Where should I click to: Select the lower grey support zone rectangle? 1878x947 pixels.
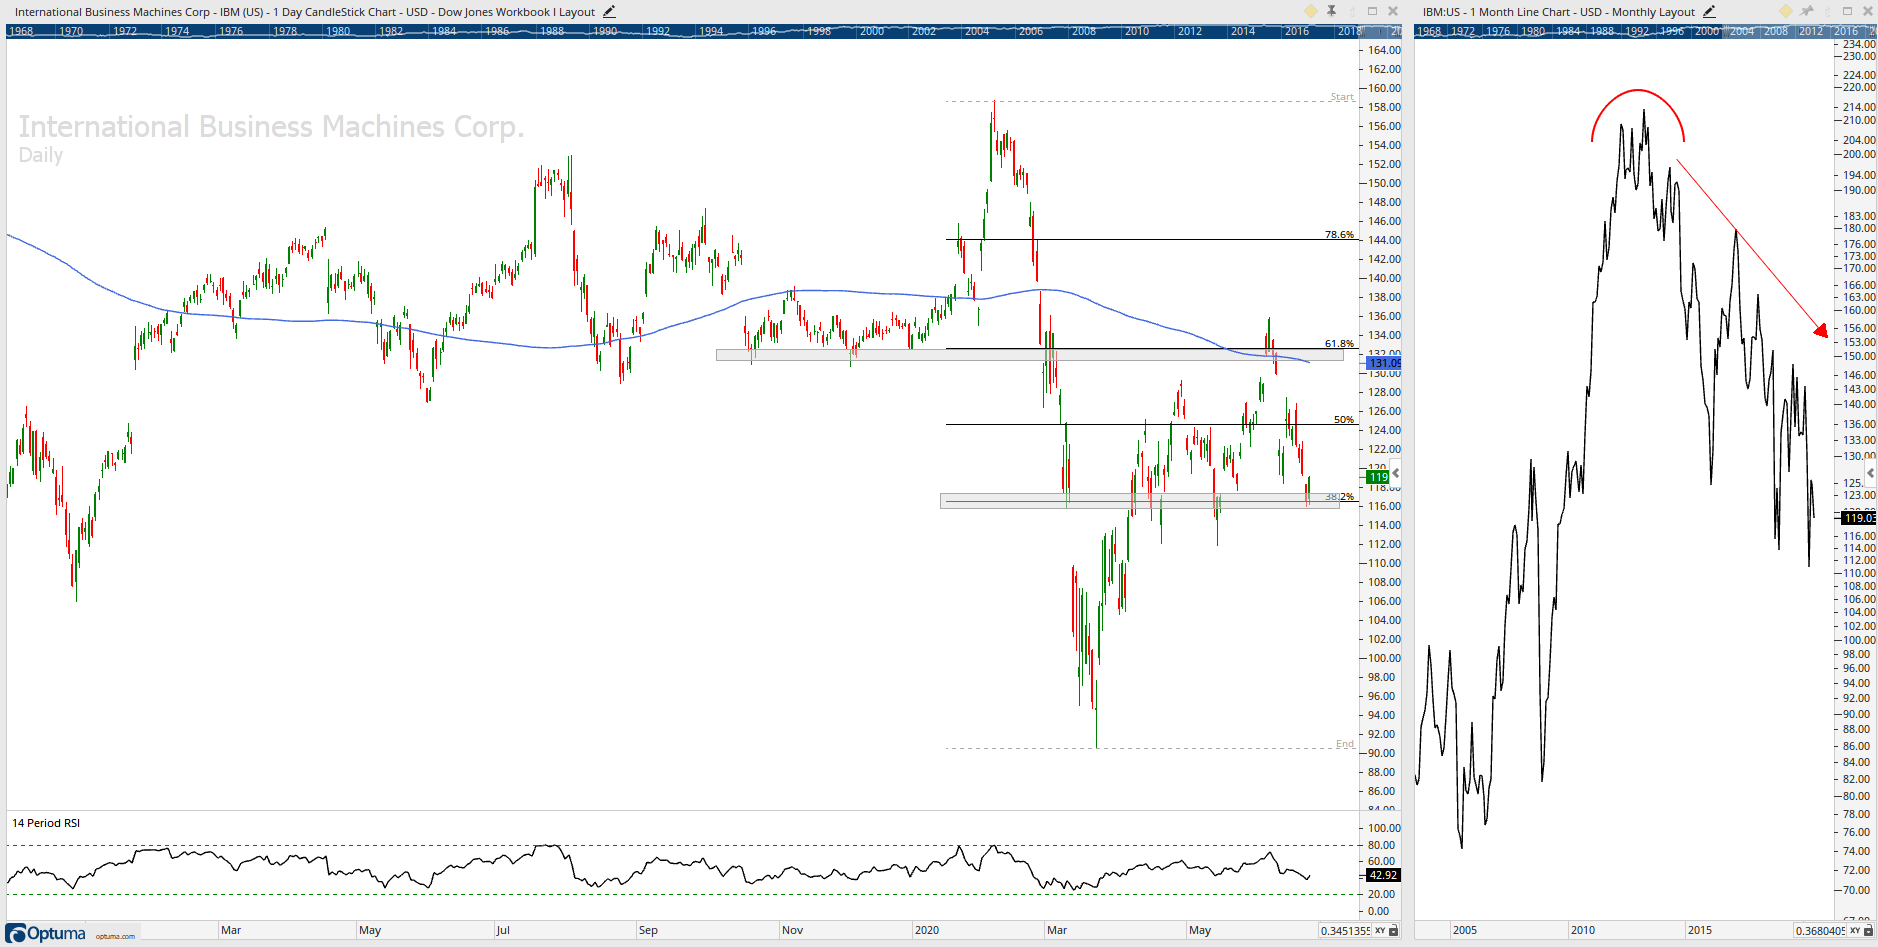[x=1140, y=501]
